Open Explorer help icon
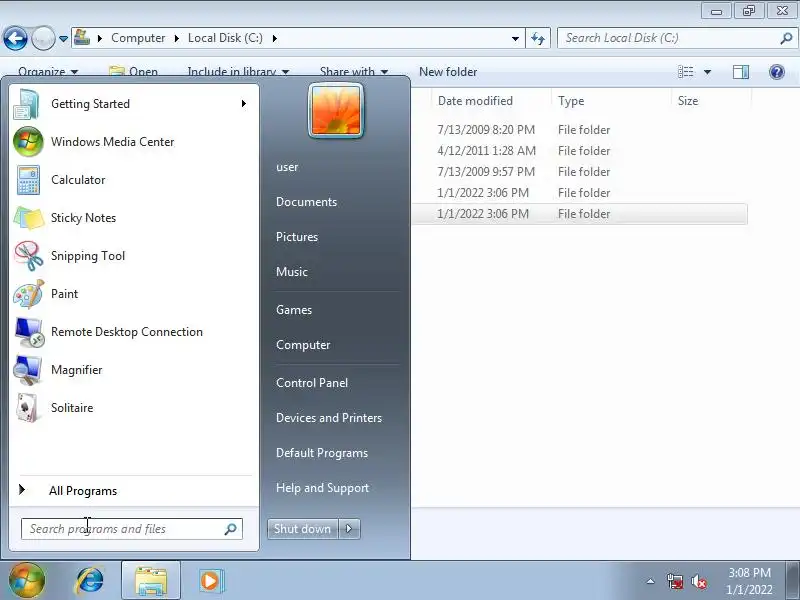The width and height of the screenshot is (800, 600). point(777,72)
